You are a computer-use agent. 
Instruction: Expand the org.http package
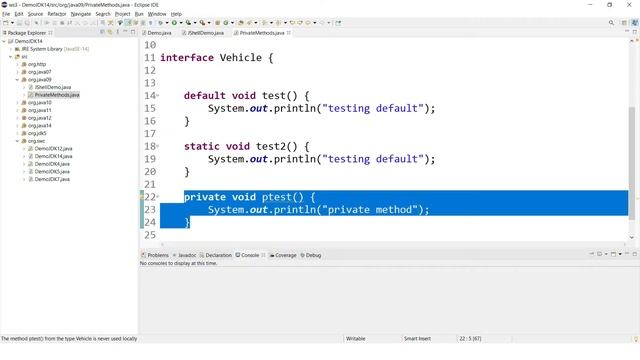coord(18,64)
